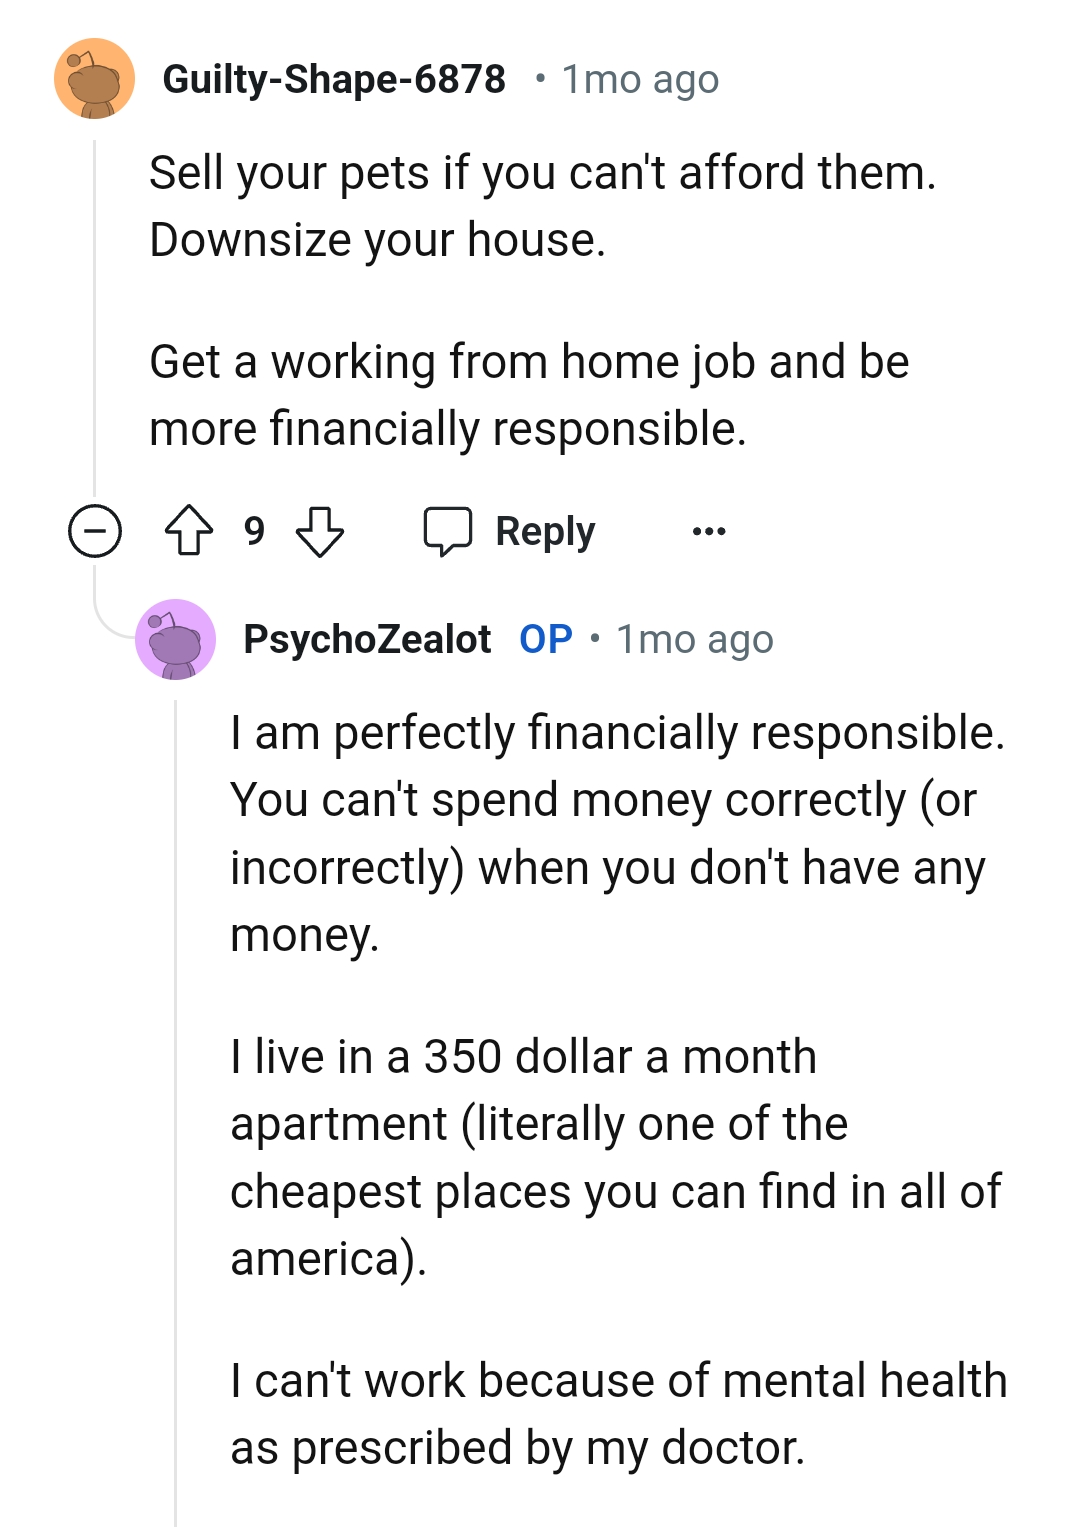Open the ellipsis more-options menu
The height and width of the screenshot is (1527, 1080).
(x=709, y=533)
